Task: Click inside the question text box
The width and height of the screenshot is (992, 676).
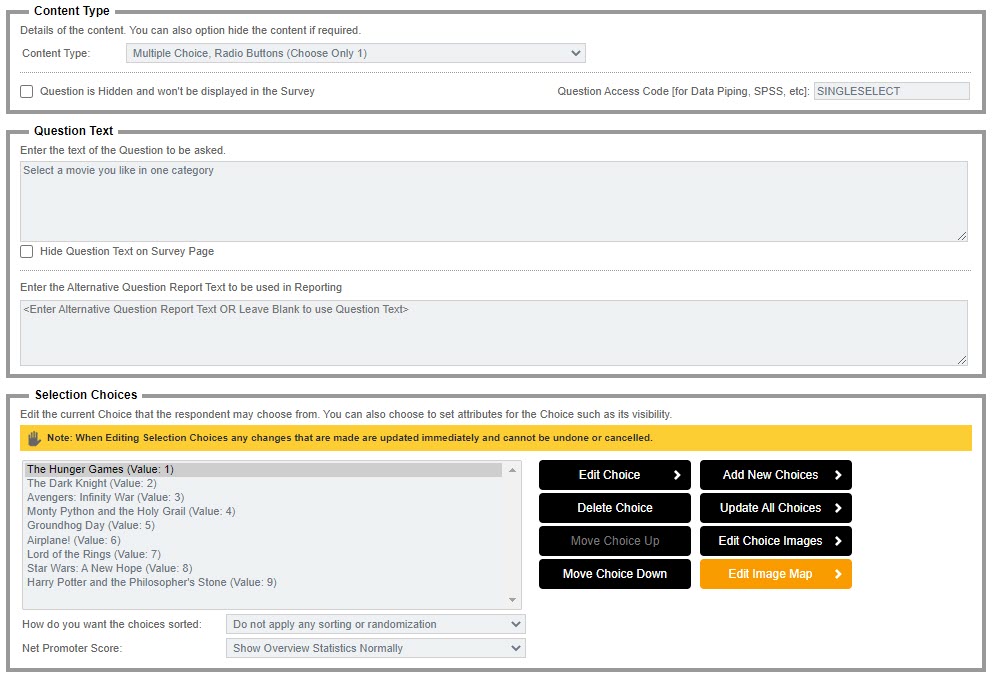Action: click(400, 200)
